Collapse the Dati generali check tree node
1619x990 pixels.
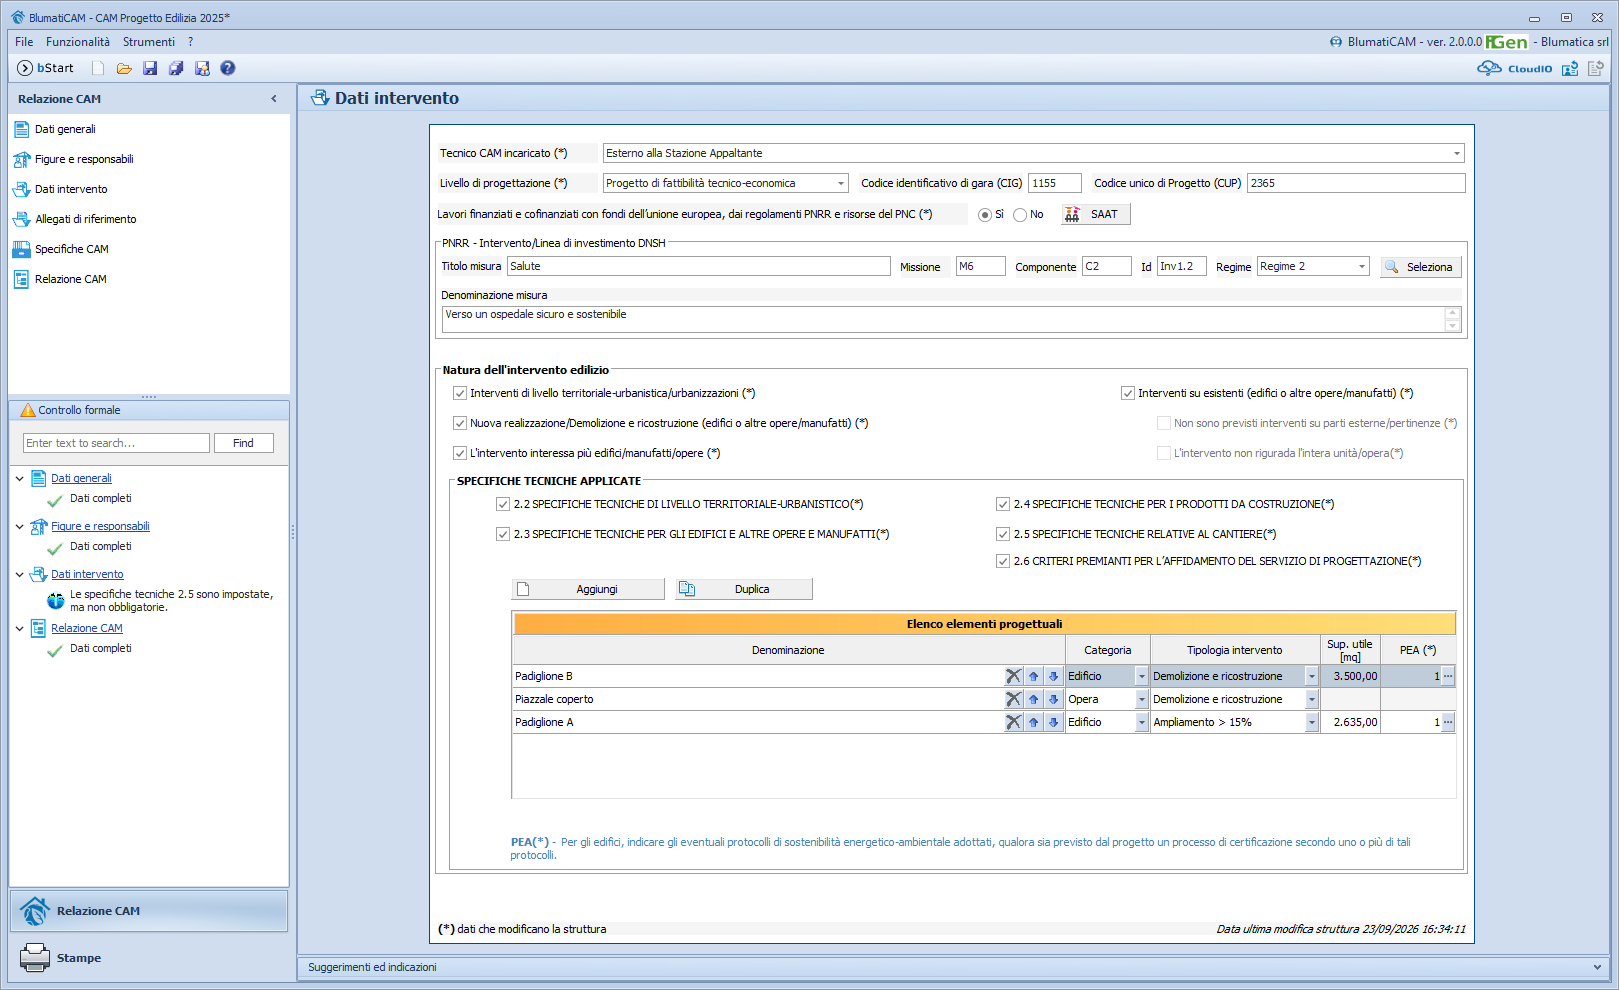pos(19,478)
